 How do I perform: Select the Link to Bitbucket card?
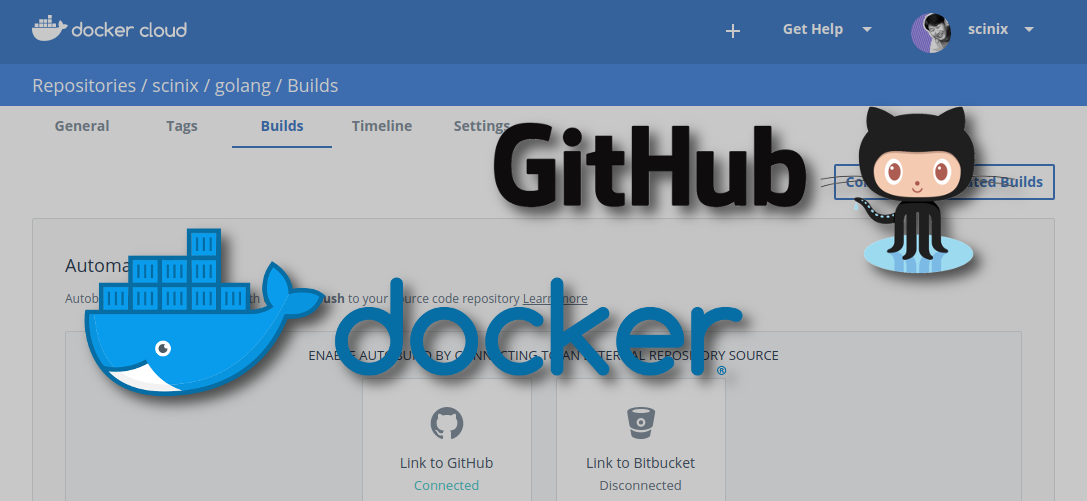pos(641,439)
